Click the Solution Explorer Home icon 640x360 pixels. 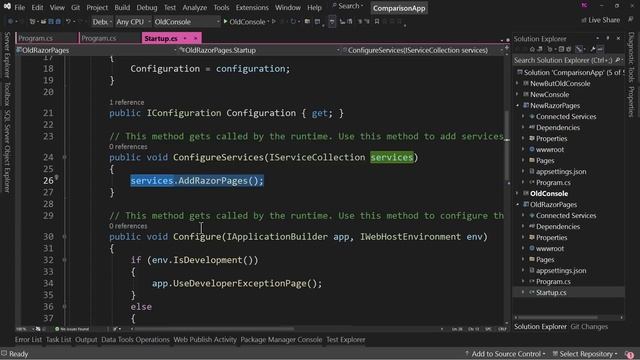pos(532,49)
